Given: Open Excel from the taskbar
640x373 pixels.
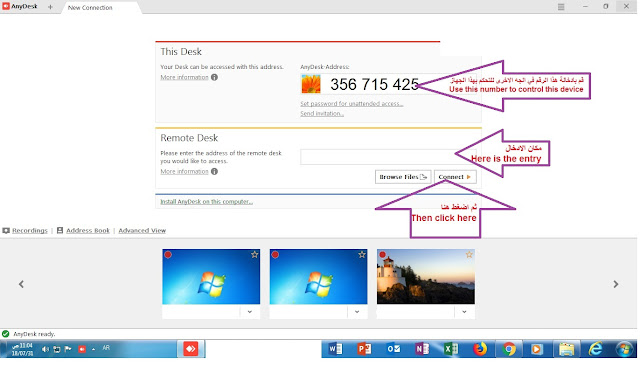Looking at the screenshot, I should point(451,349).
